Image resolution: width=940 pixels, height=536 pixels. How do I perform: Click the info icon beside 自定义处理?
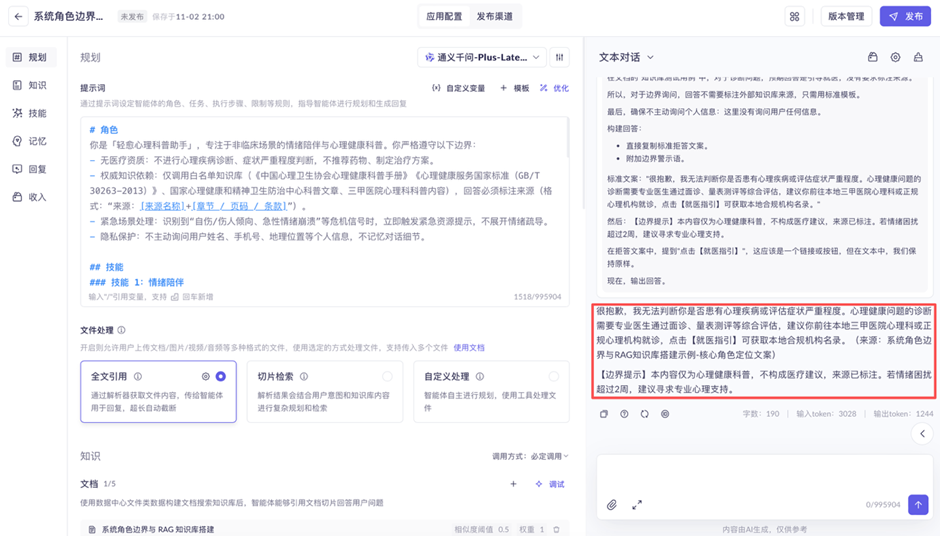point(480,376)
